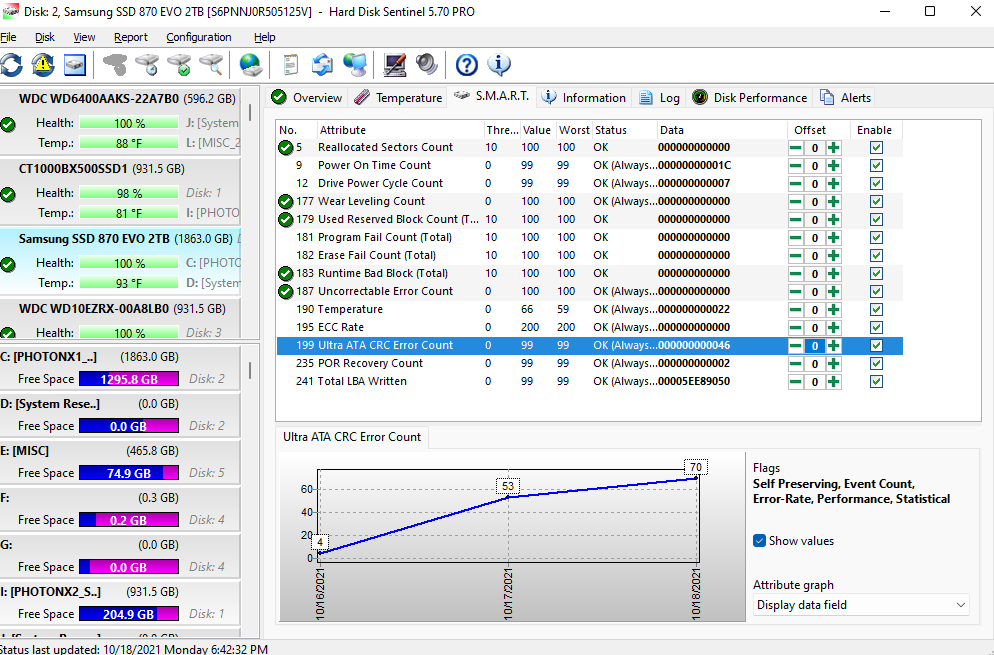994x655 pixels.
Task: Click the blue info bubble toolbar icon
Action: (499, 65)
